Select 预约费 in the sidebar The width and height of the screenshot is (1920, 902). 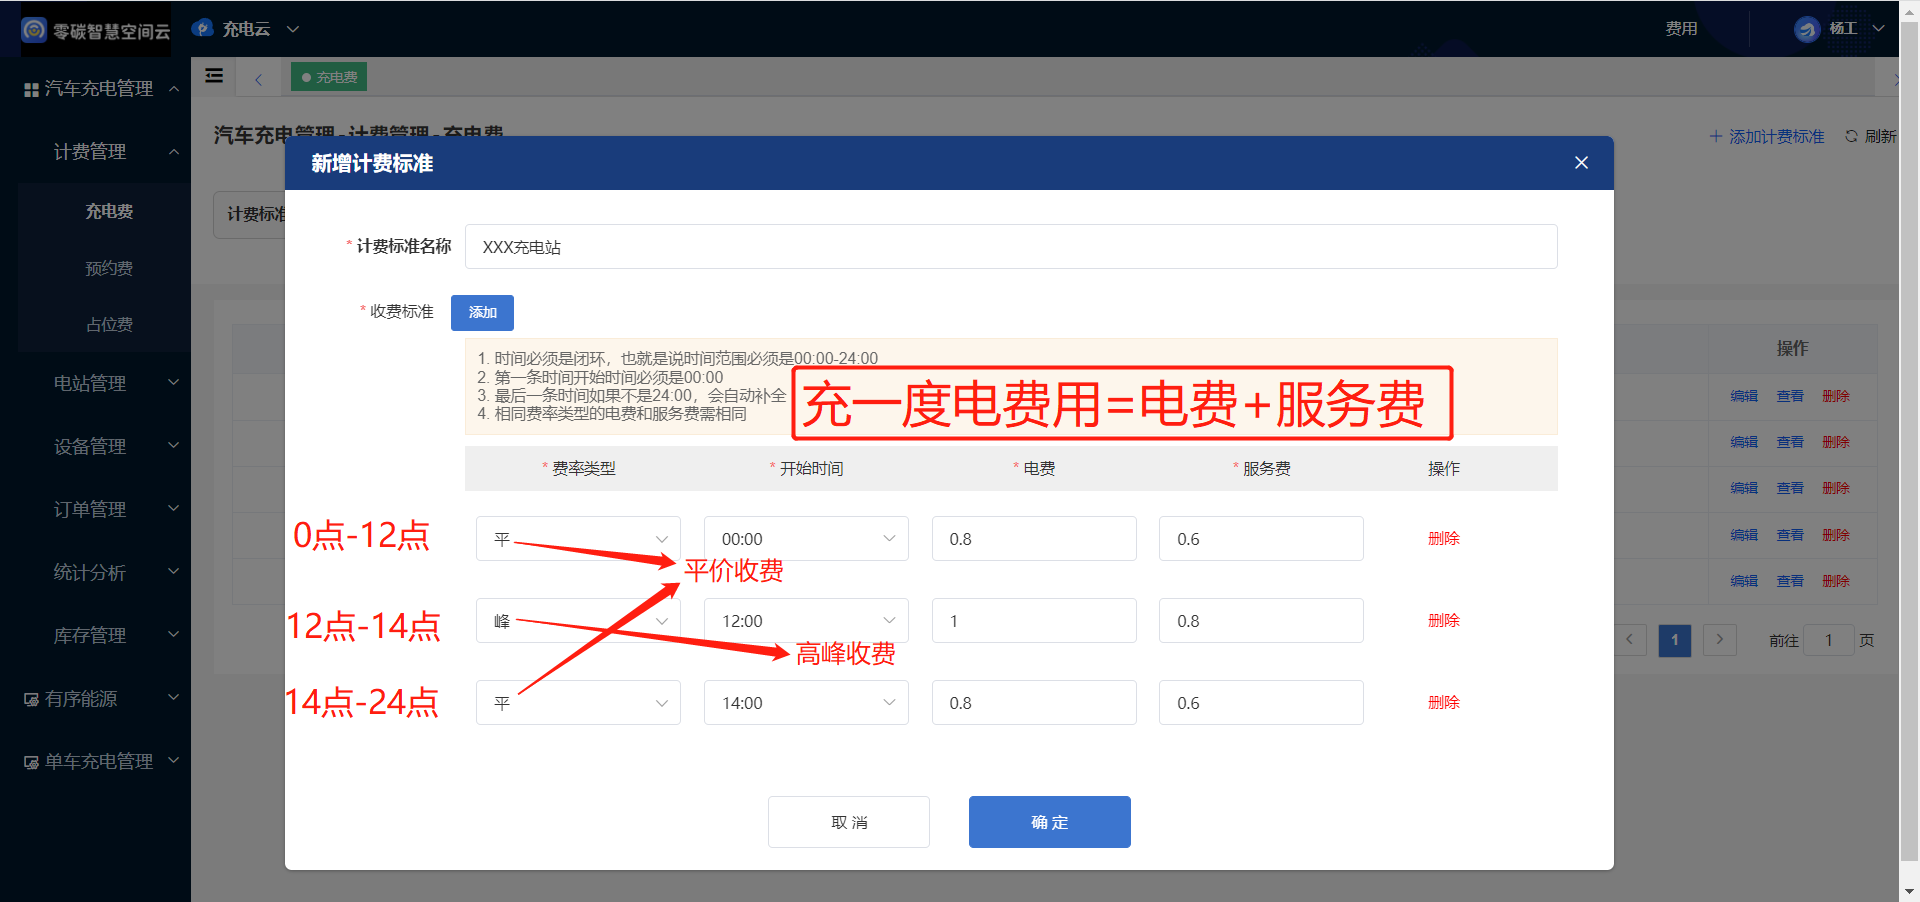click(109, 268)
